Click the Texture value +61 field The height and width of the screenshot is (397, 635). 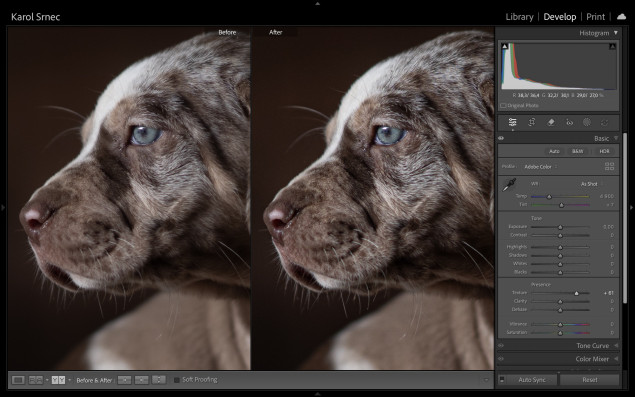pos(609,293)
